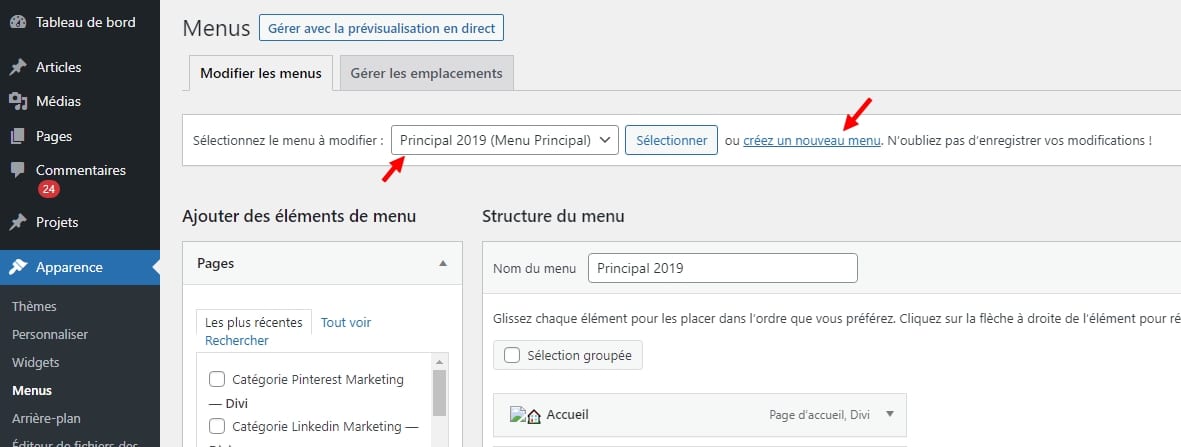Click the Sélectionner button
Viewport: 1181px width, 447px height.
coord(671,140)
